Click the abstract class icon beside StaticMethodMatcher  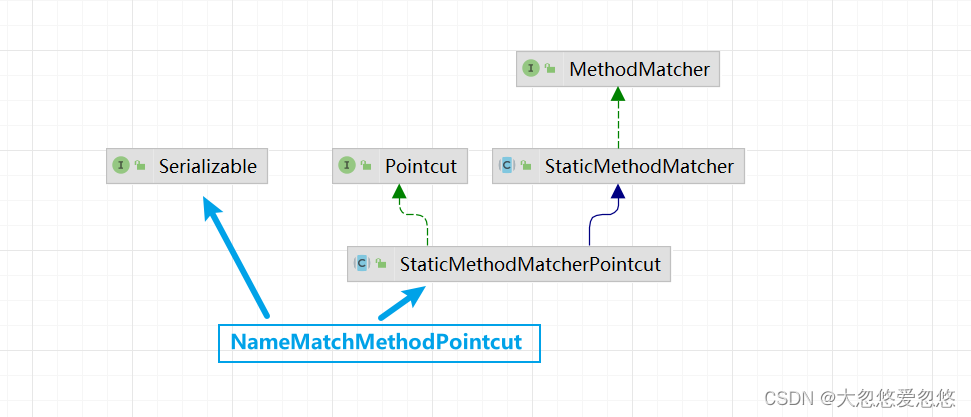pos(507,165)
